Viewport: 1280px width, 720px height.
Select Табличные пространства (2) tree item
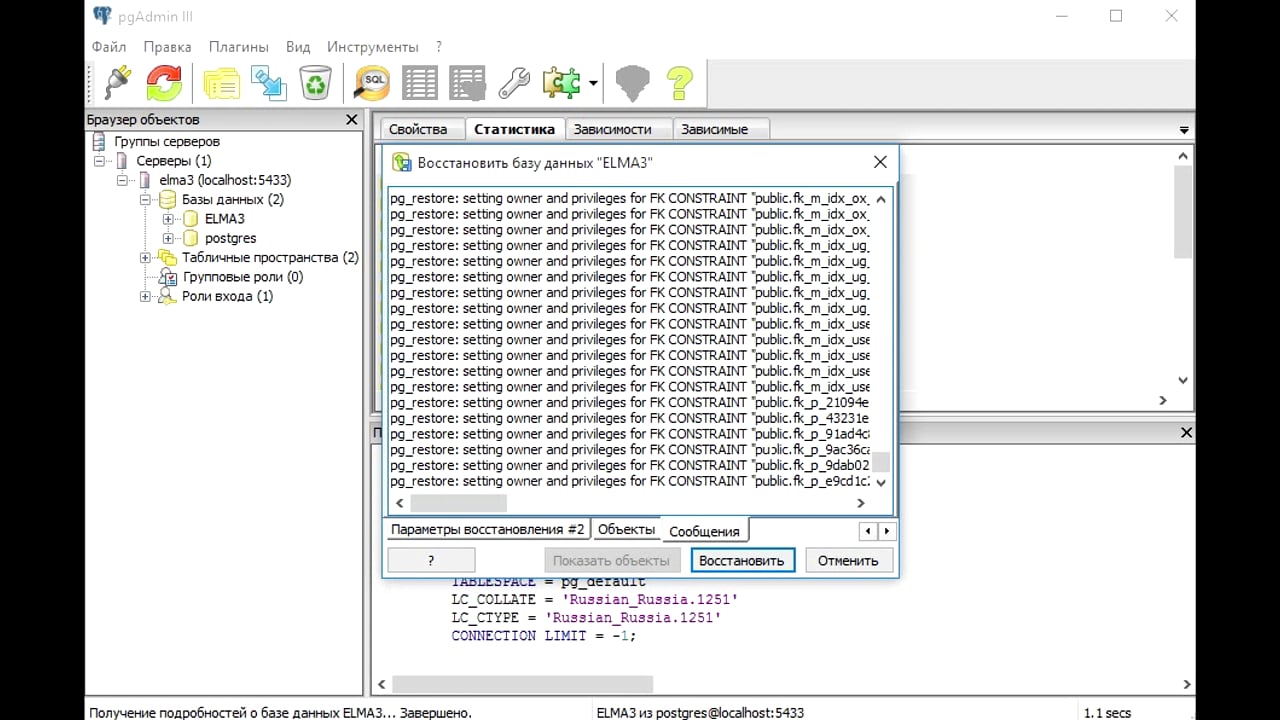pyautogui.click(x=270, y=258)
